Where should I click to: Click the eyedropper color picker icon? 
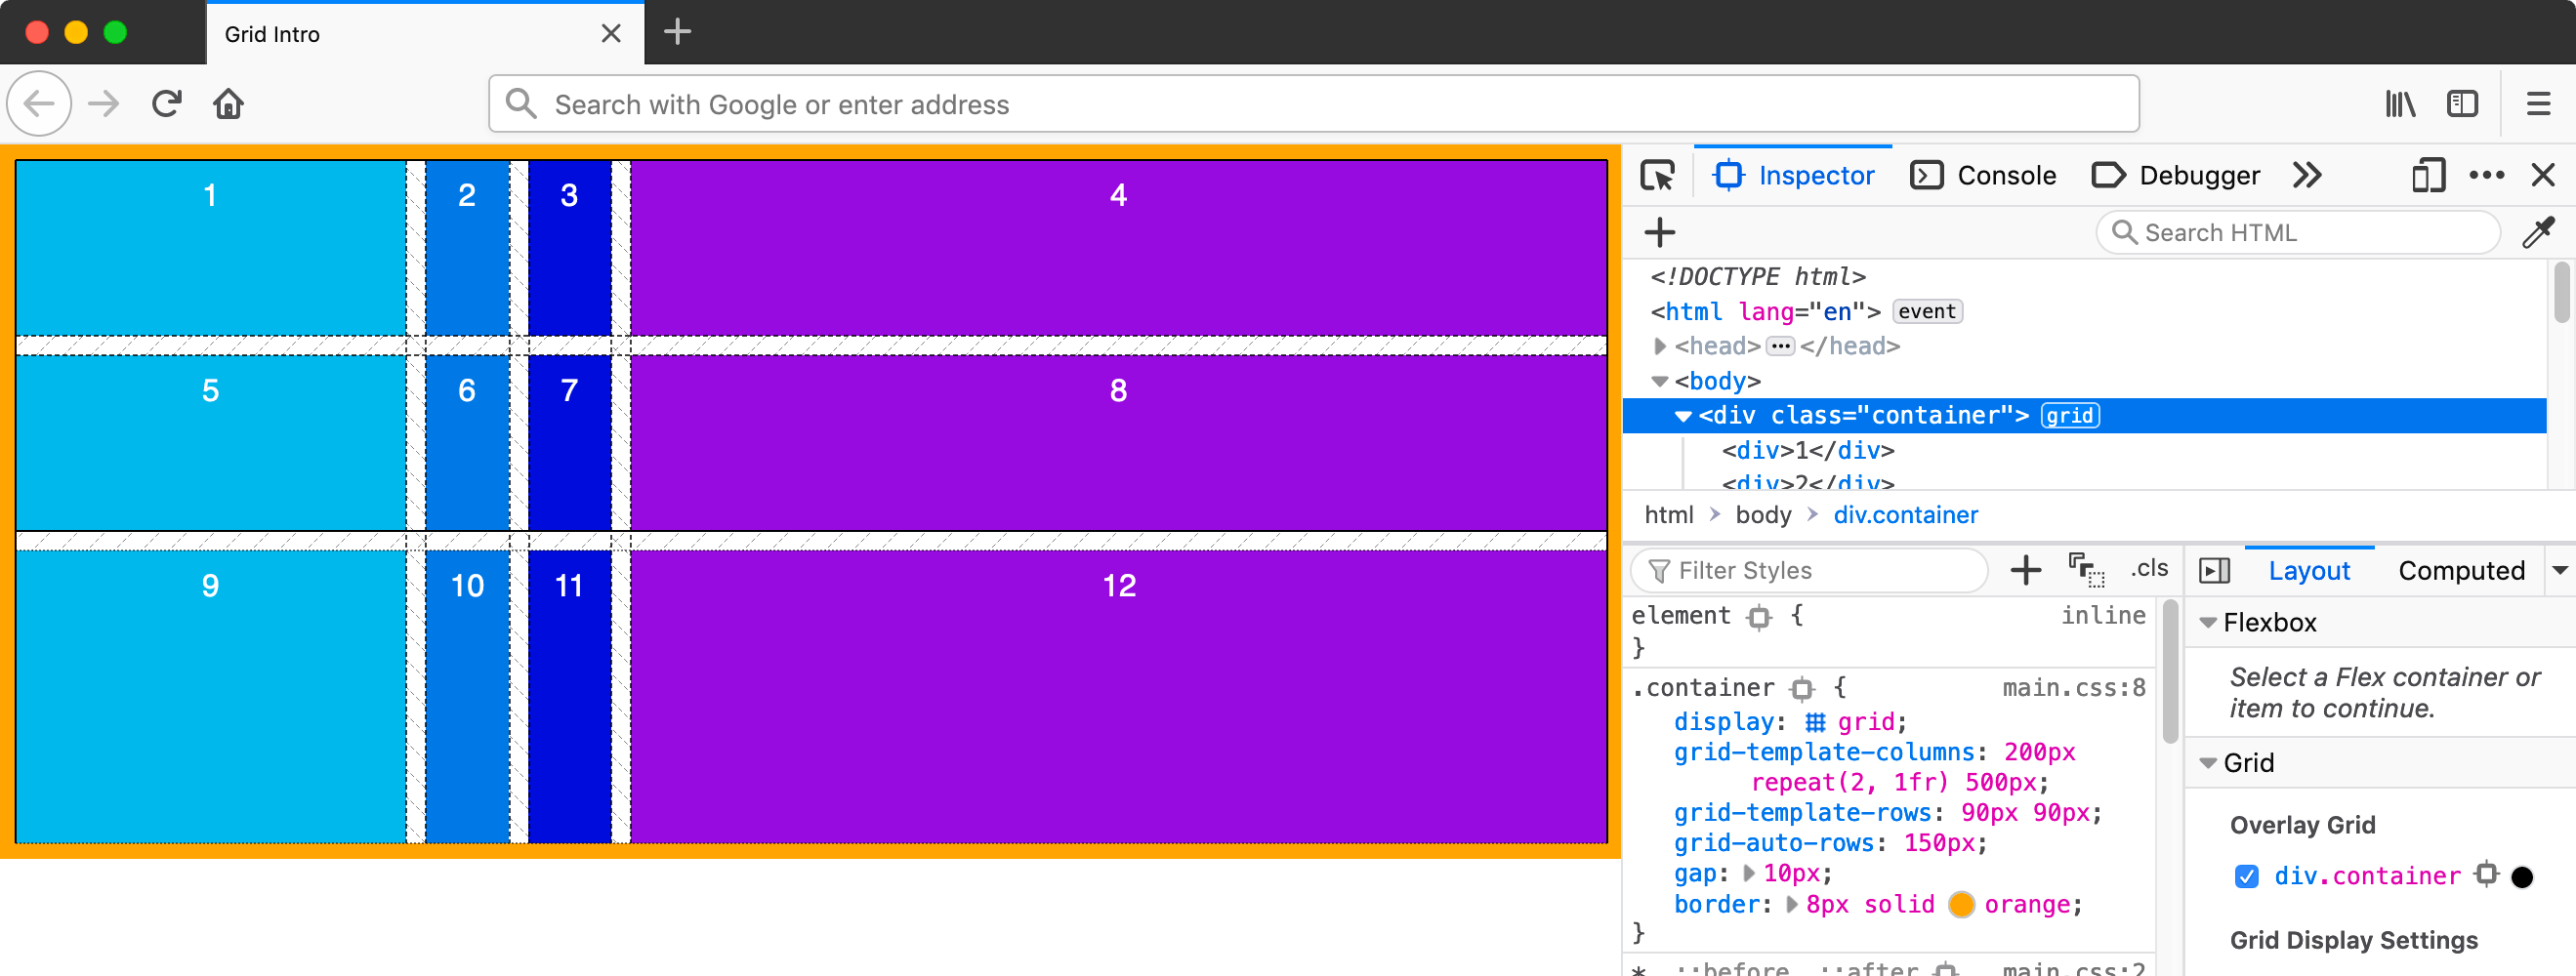pos(2538,233)
